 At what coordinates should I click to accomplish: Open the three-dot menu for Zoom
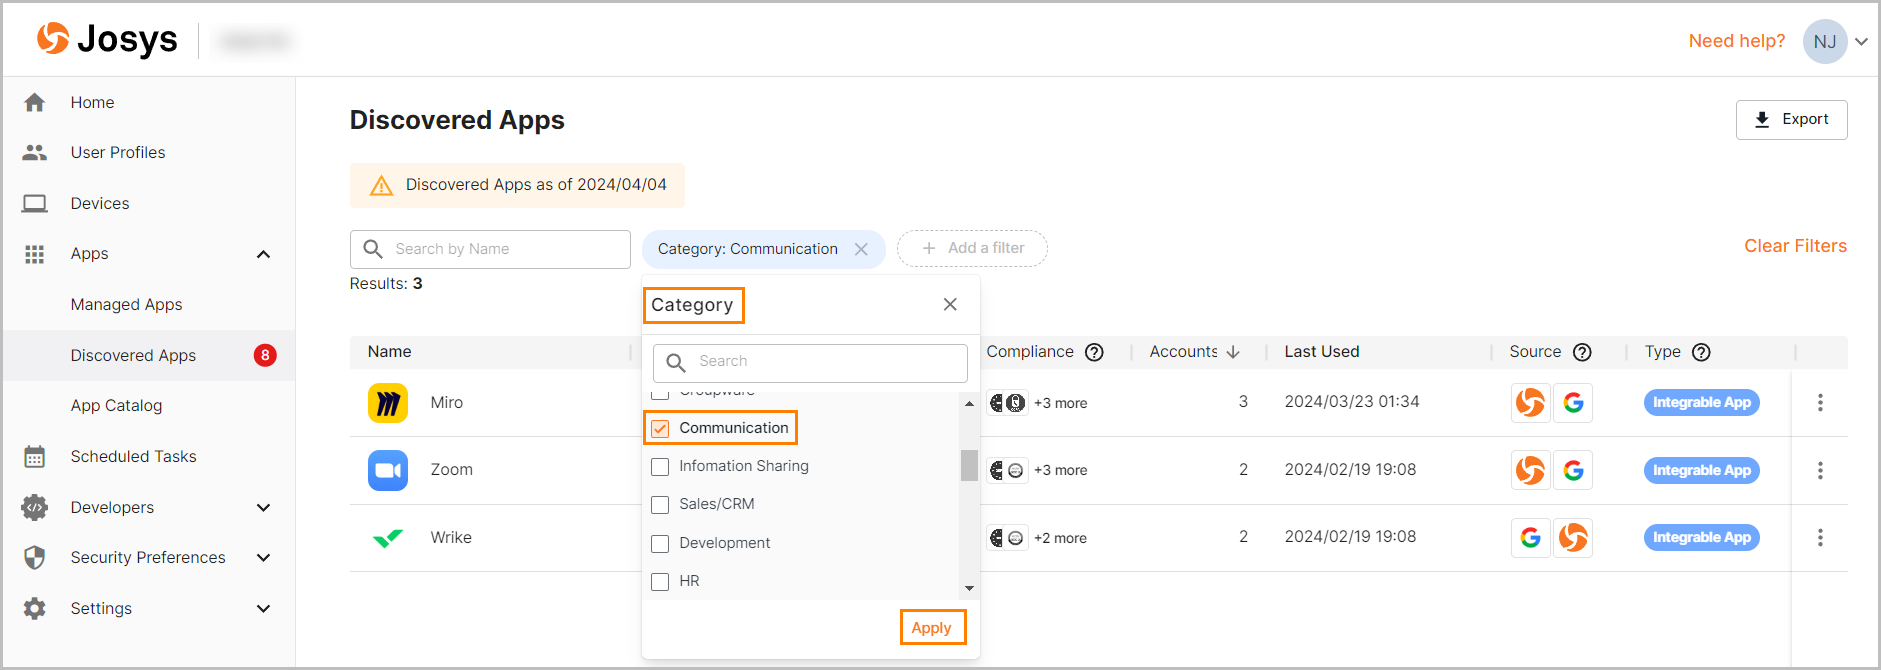click(x=1820, y=470)
